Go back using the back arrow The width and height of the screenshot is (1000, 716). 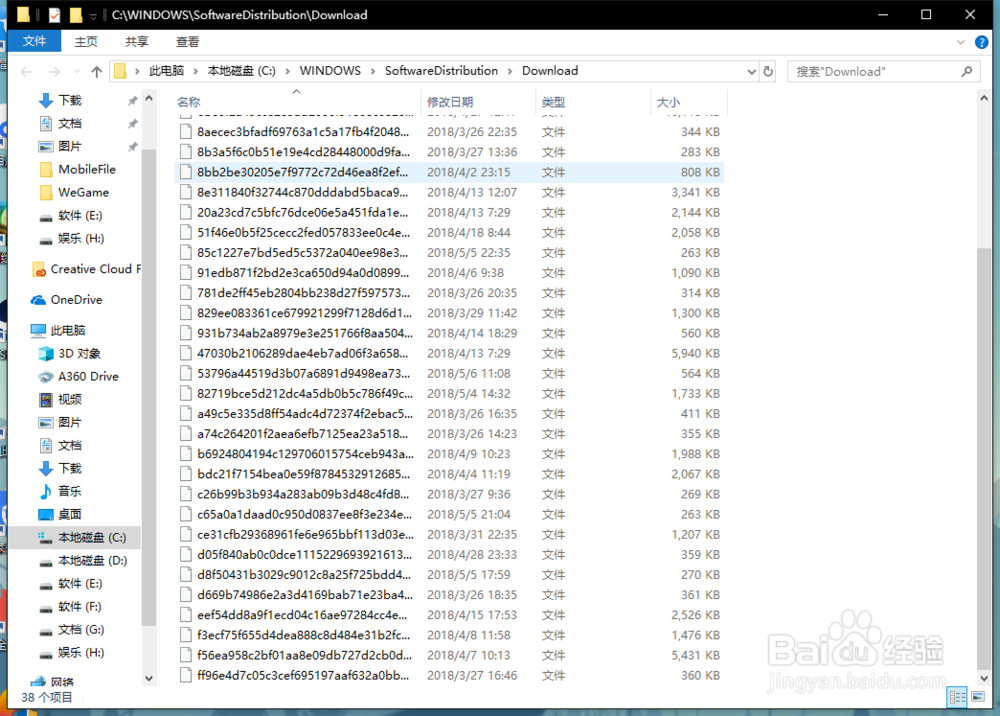[26, 71]
